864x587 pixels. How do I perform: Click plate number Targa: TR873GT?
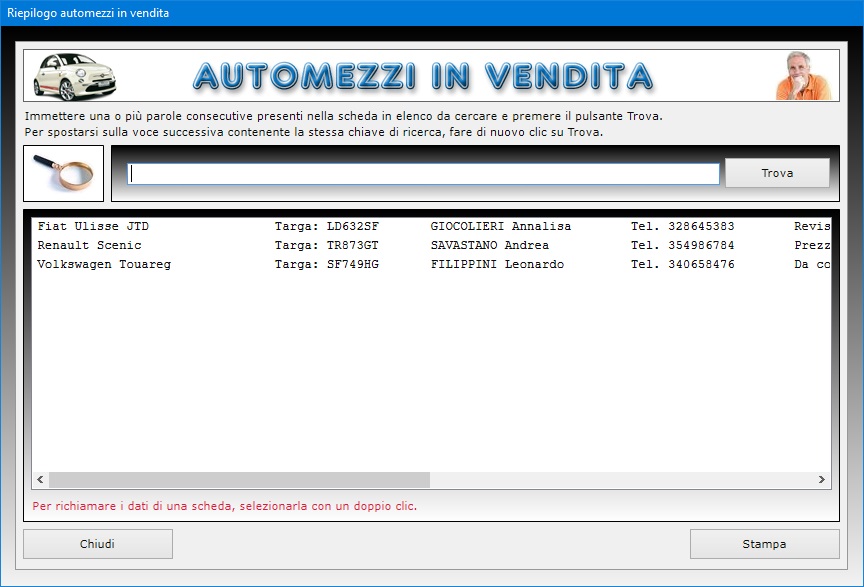(x=327, y=245)
